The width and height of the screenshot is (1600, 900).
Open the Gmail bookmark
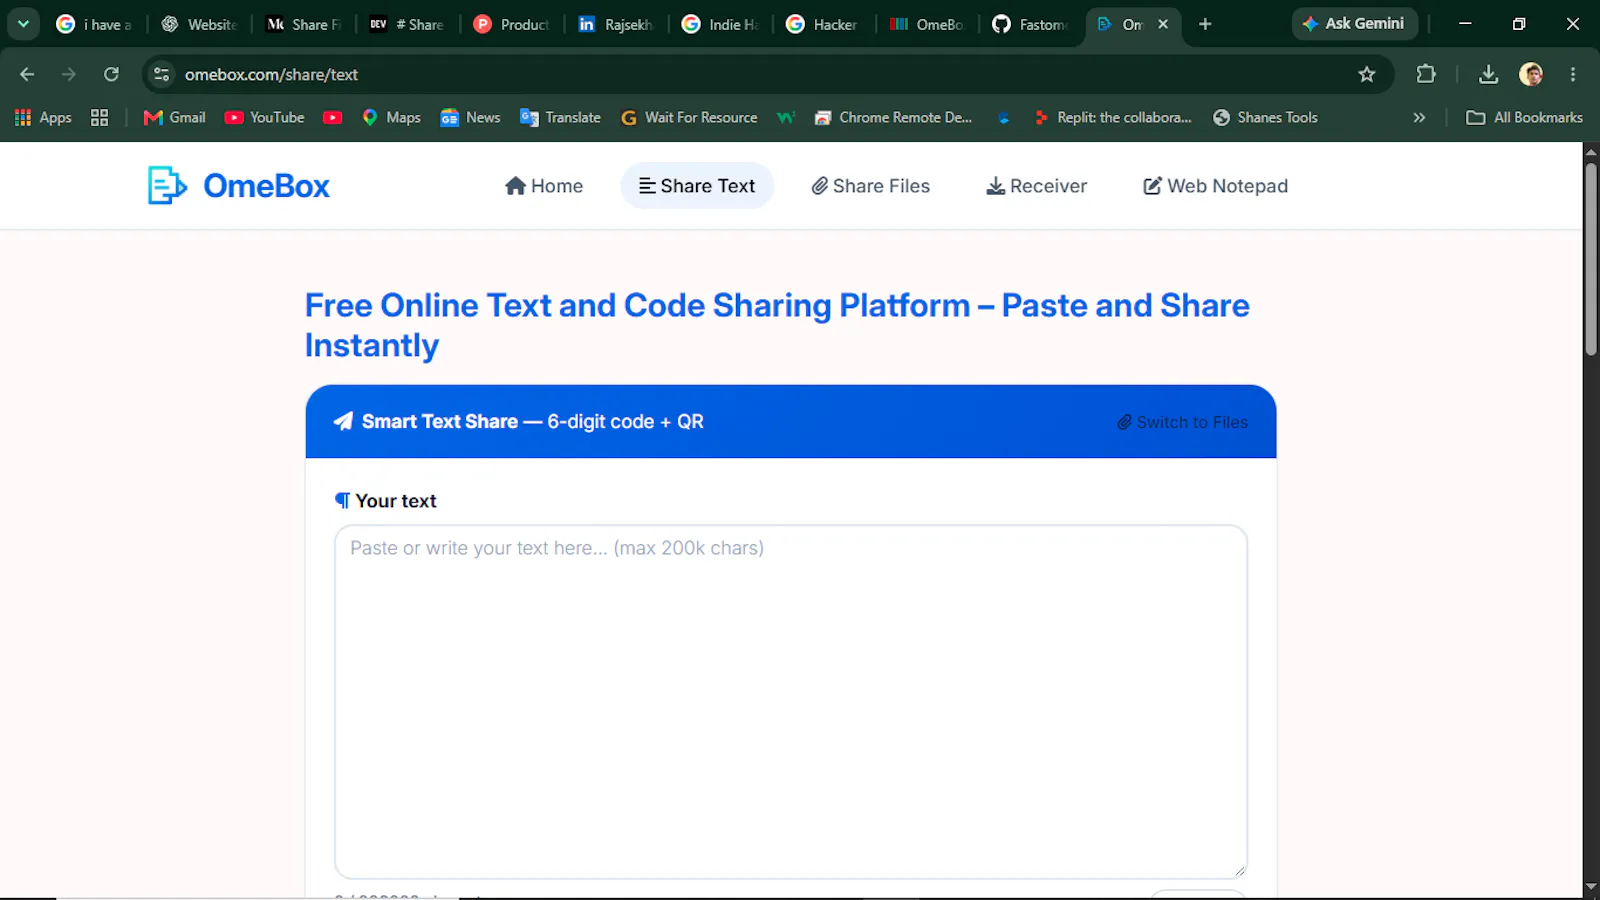175,117
